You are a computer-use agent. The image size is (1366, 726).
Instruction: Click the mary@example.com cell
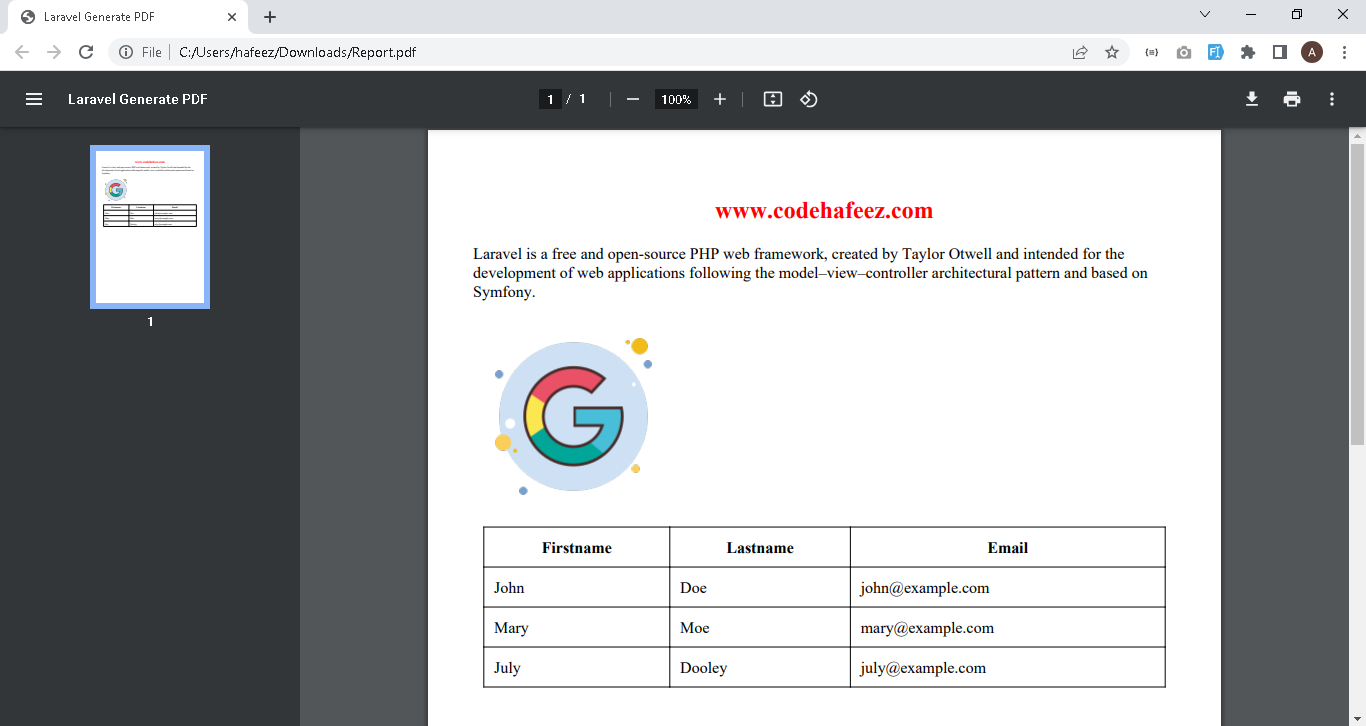[1008, 628]
